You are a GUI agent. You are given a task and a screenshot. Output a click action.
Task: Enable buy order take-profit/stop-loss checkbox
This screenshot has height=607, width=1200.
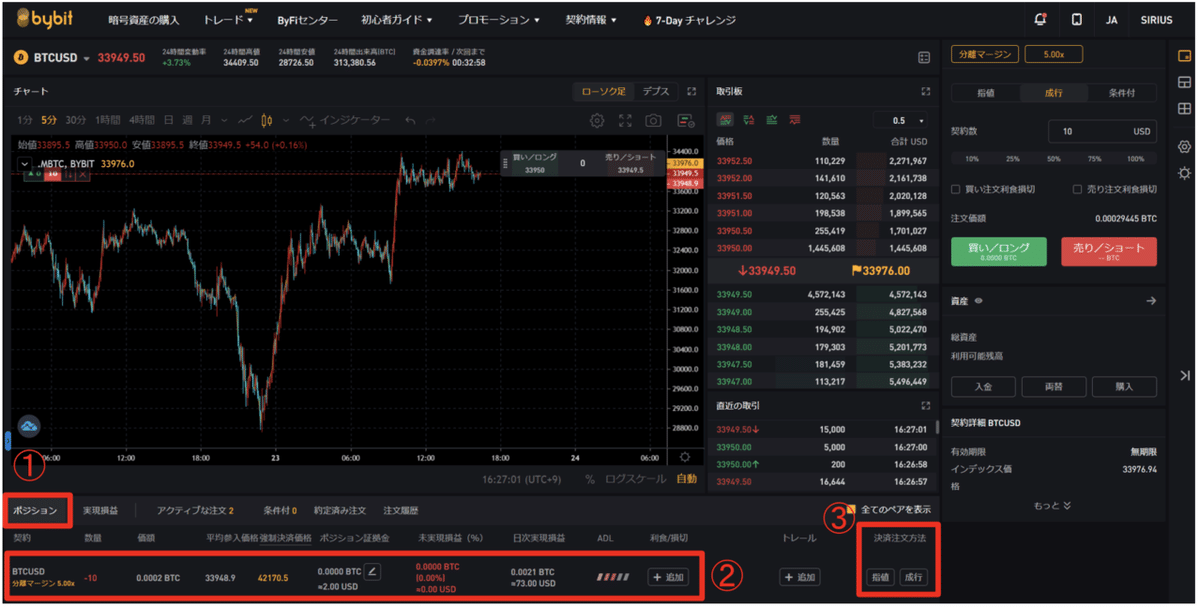pos(956,189)
